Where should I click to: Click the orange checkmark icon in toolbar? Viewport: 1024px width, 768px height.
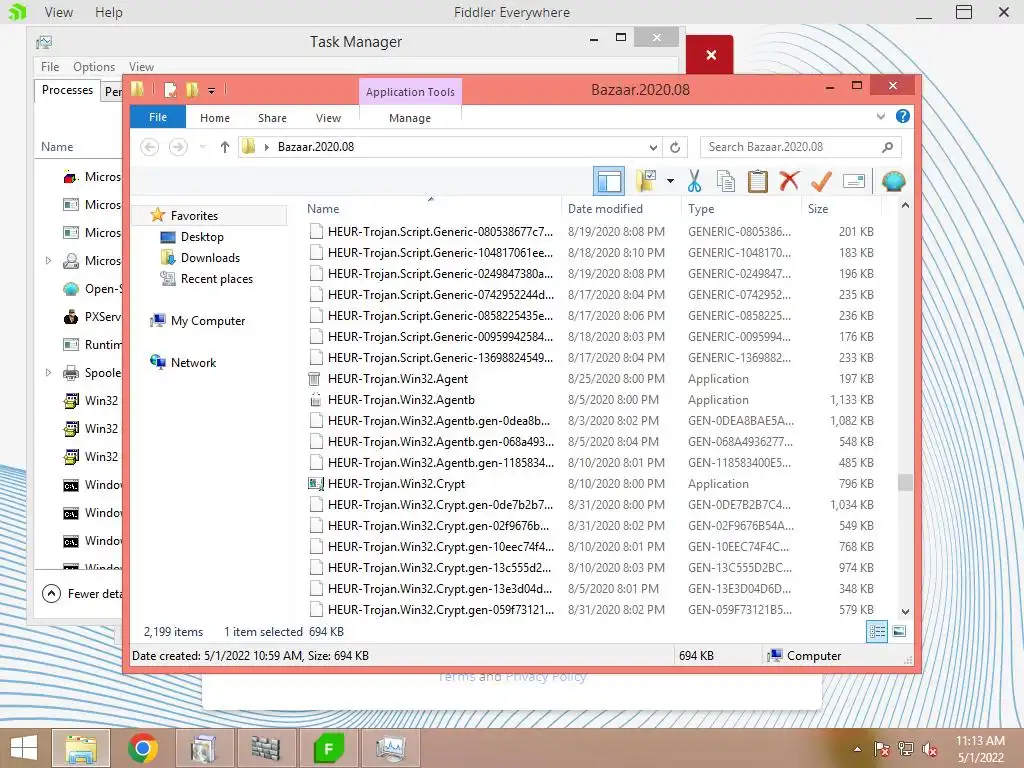(821, 181)
